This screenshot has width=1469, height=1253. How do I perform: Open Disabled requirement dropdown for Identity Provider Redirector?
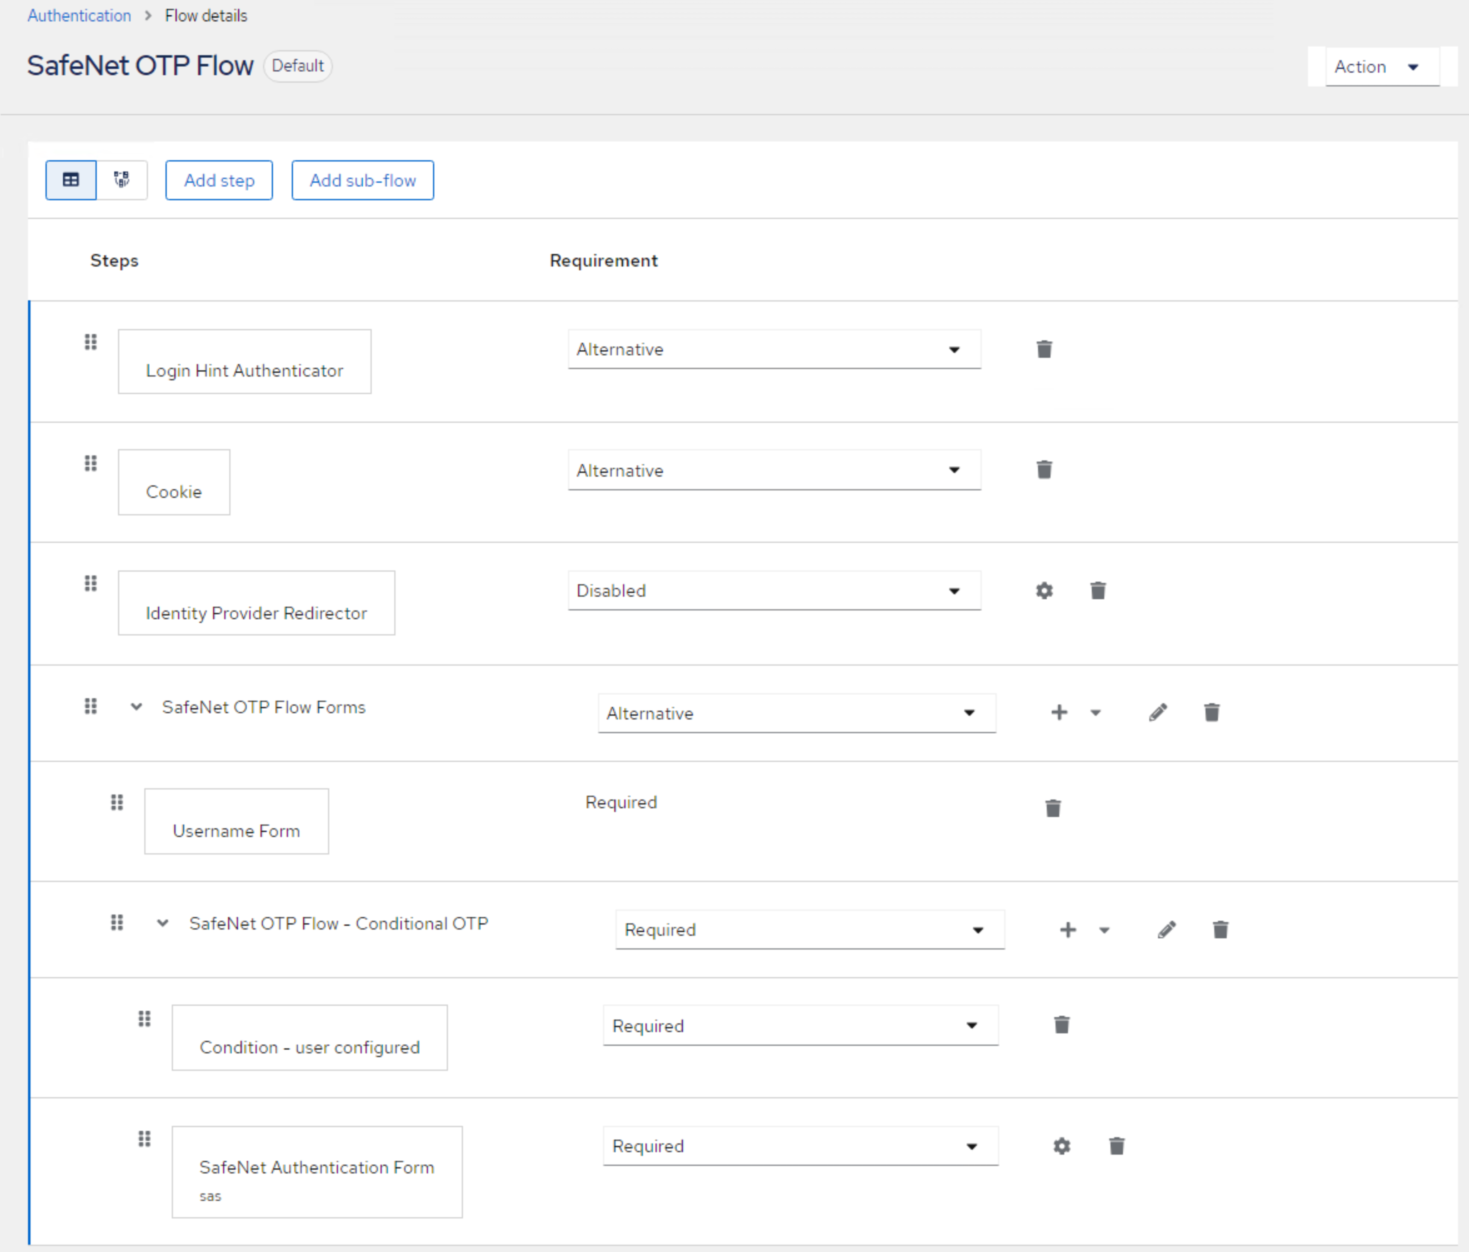773,591
